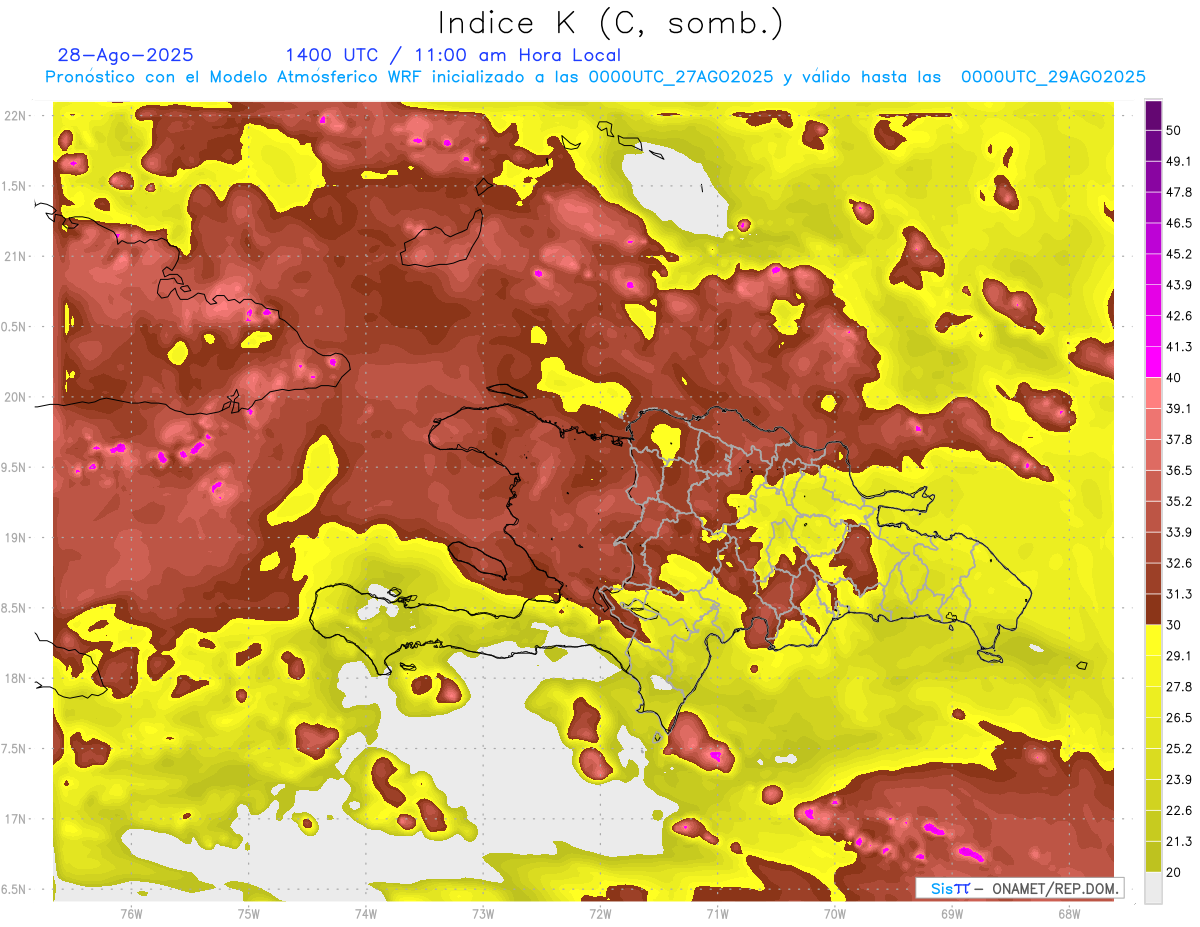Image resolution: width=1200 pixels, height=927 pixels.
Task: Click the '21.3' color scale label
Action: (x=1179, y=841)
